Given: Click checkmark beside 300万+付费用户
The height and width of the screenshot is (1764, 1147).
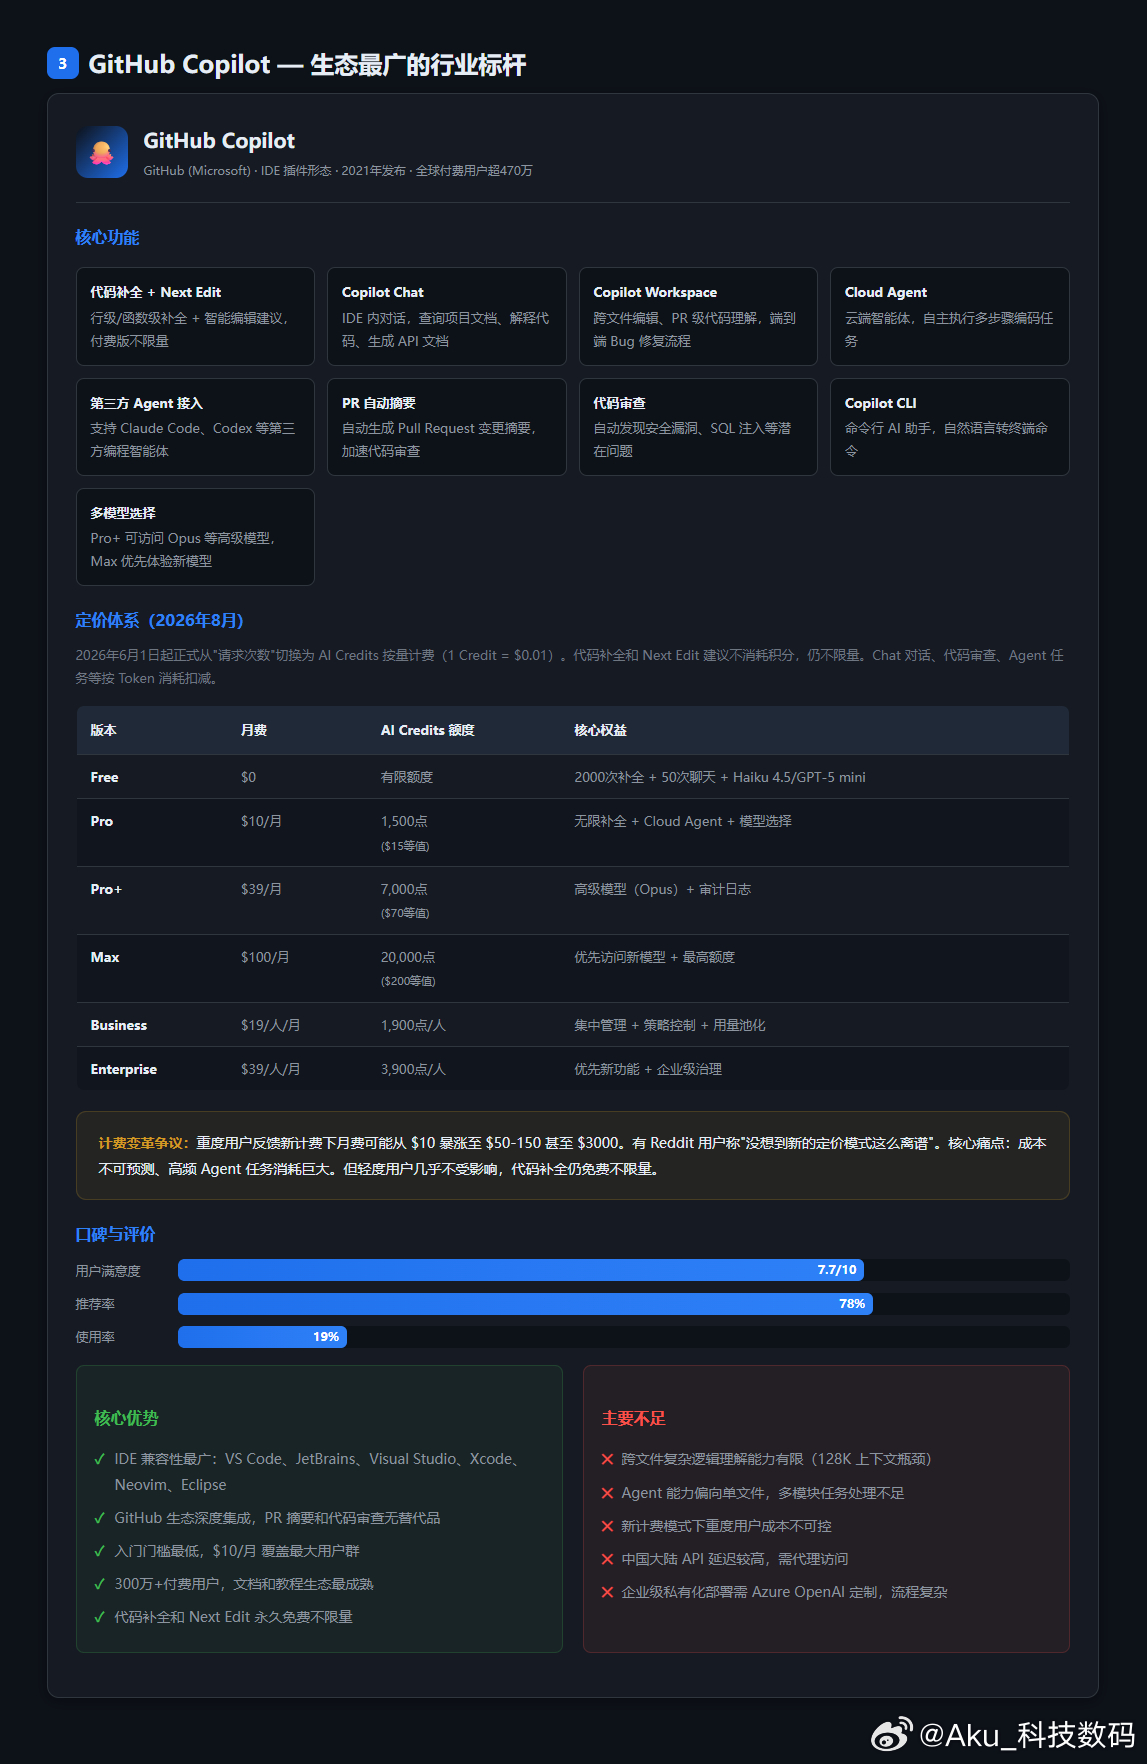Looking at the screenshot, I should pyautogui.click(x=100, y=1584).
